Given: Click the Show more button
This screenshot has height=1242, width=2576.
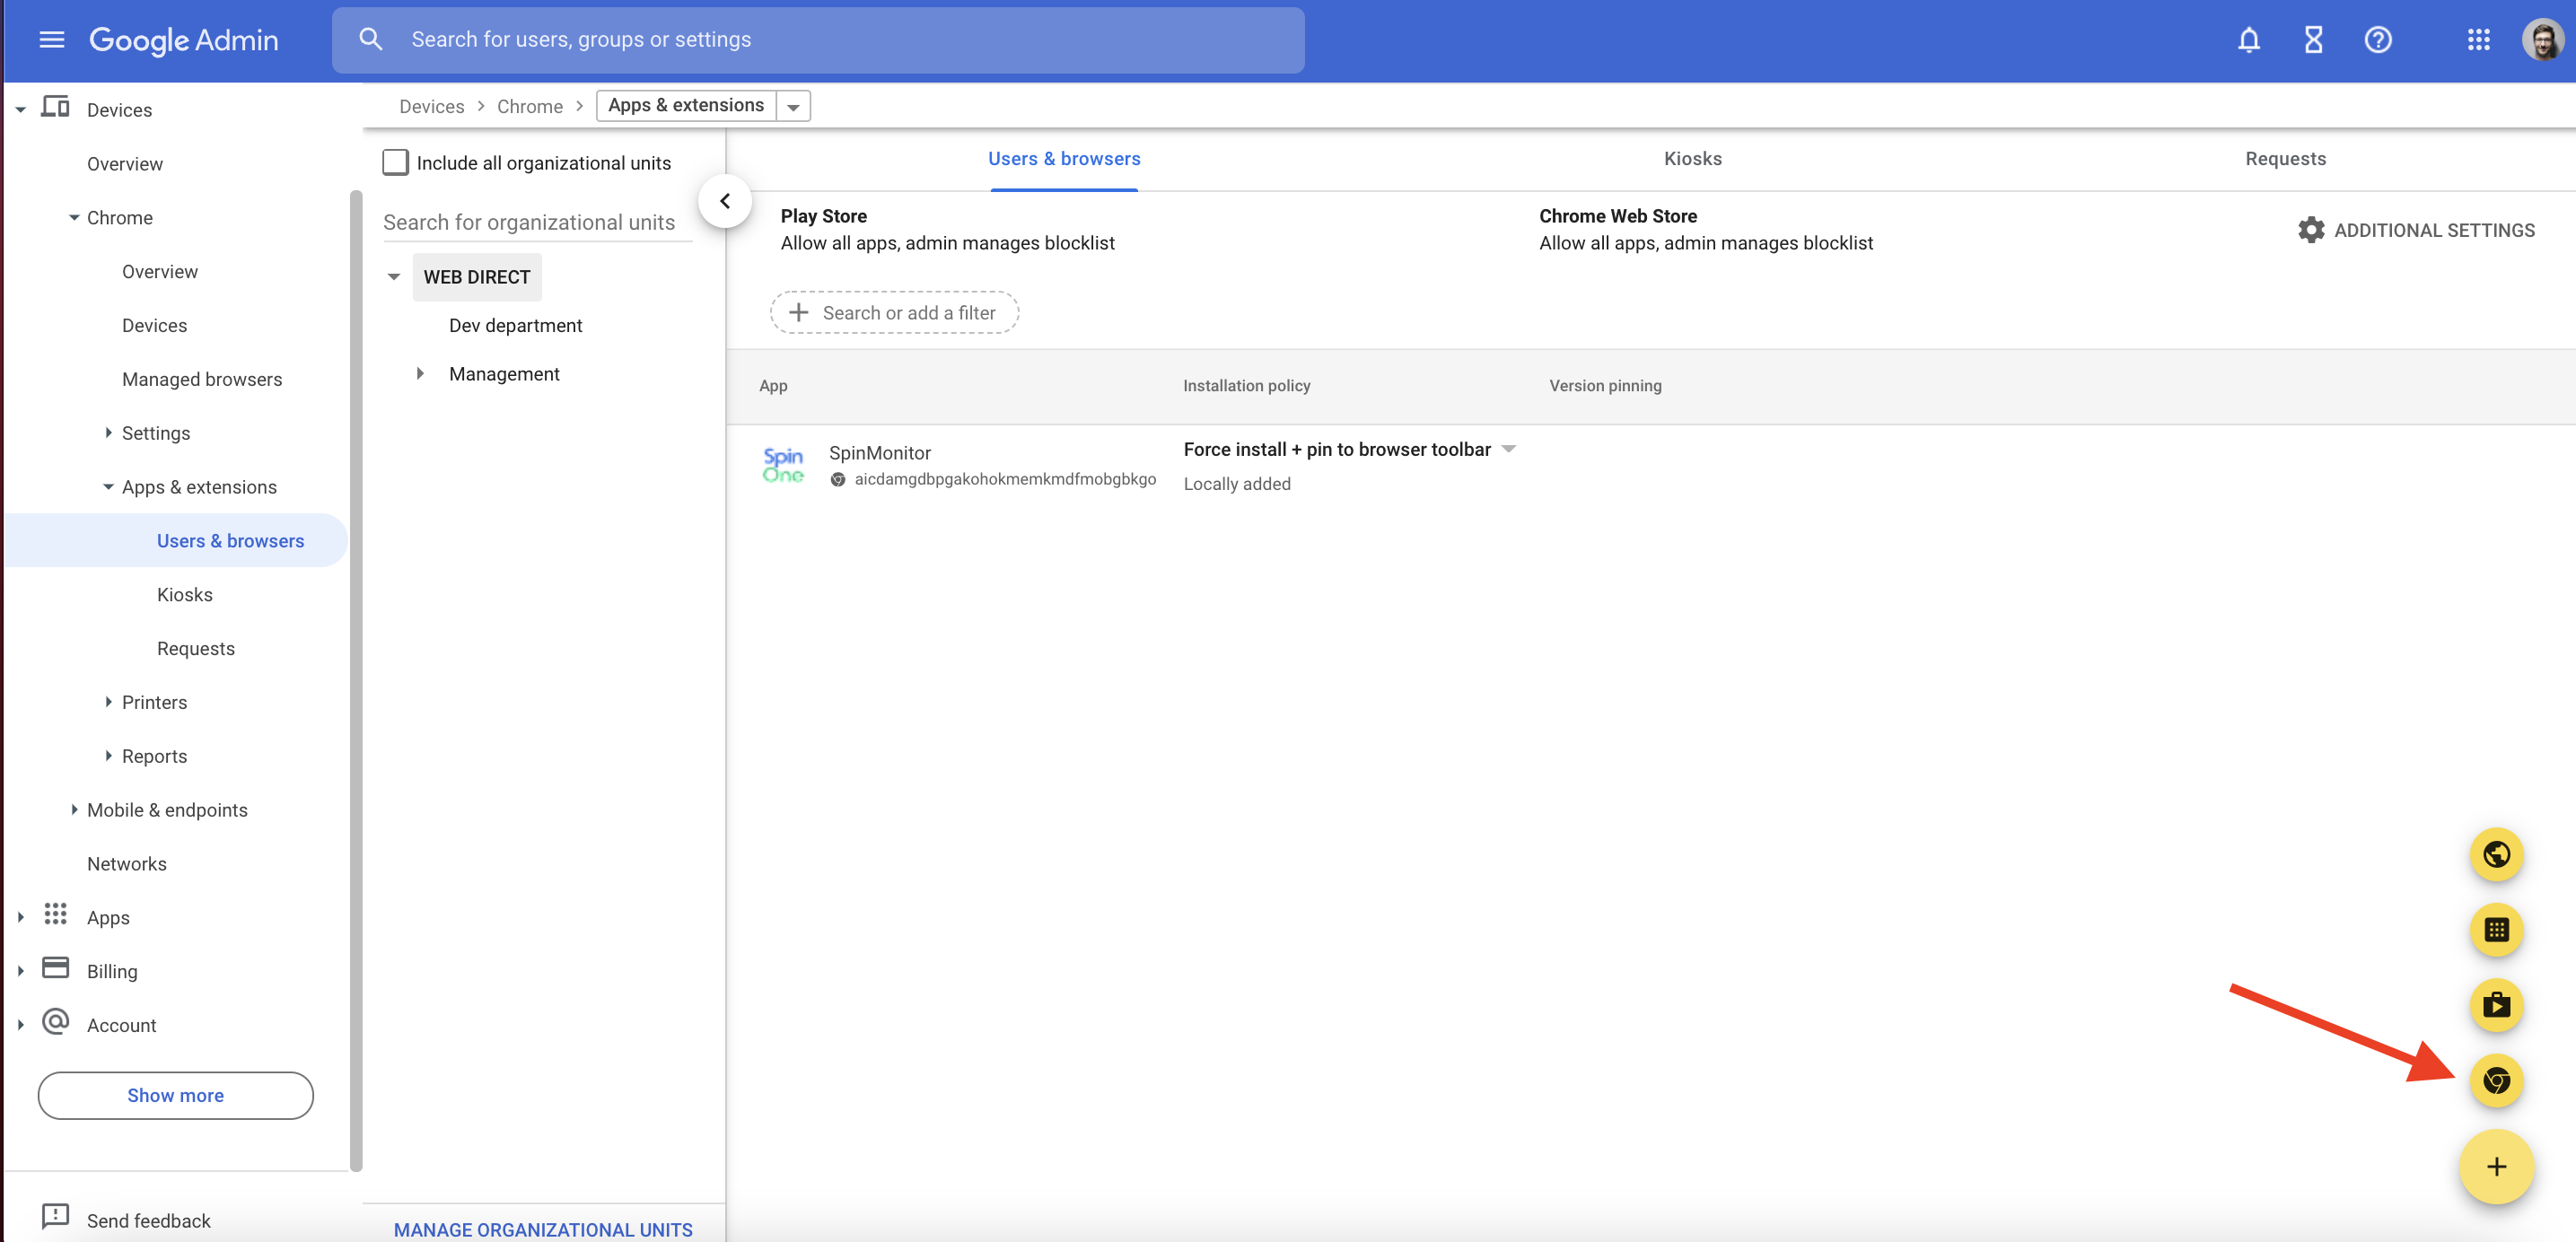Looking at the screenshot, I should click(x=175, y=1095).
